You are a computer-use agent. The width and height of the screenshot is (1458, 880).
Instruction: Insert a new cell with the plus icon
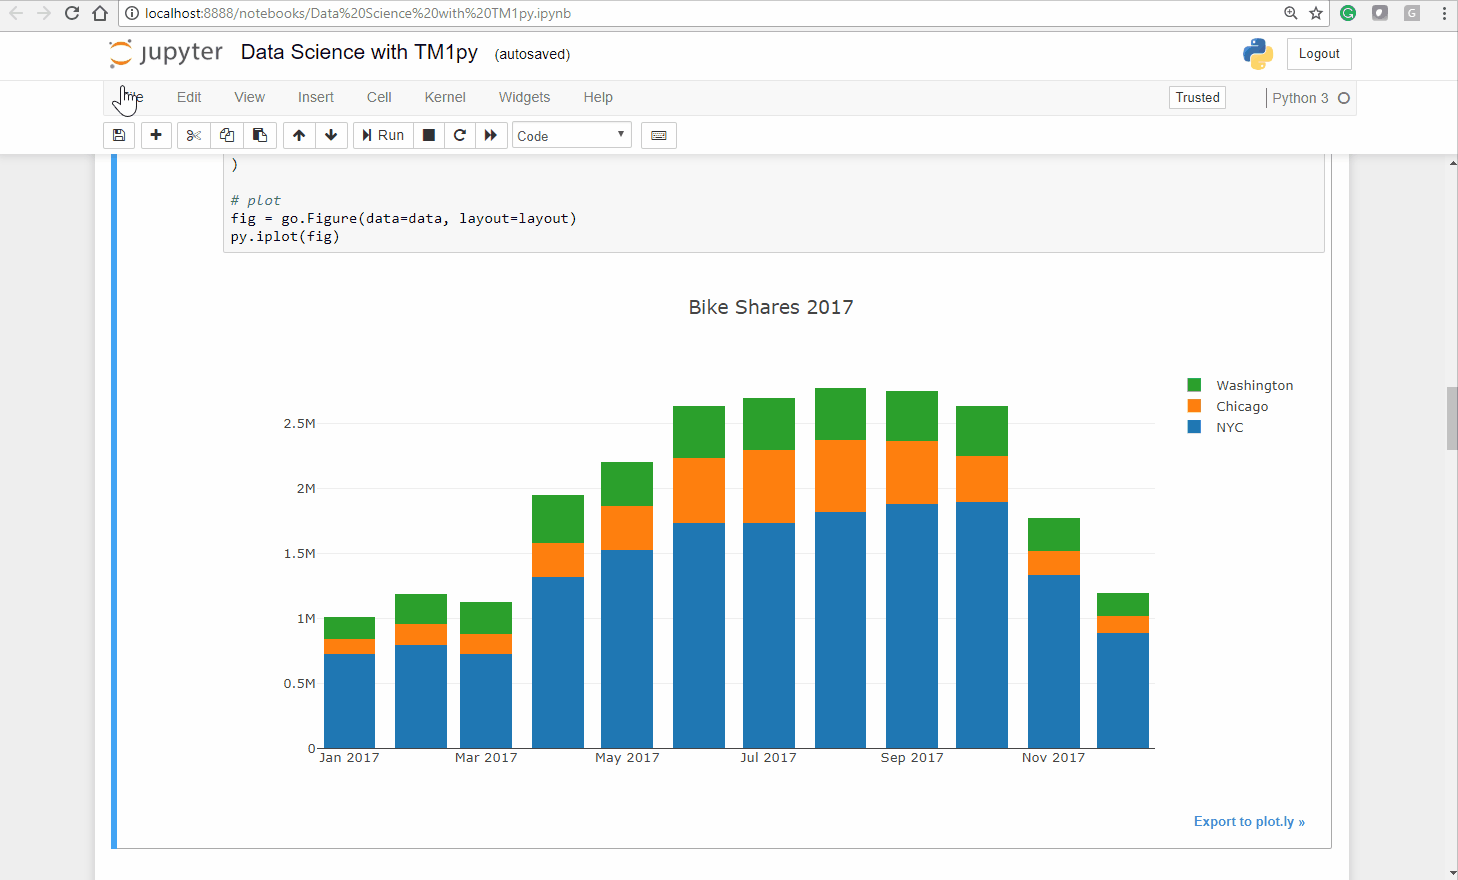(x=156, y=135)
